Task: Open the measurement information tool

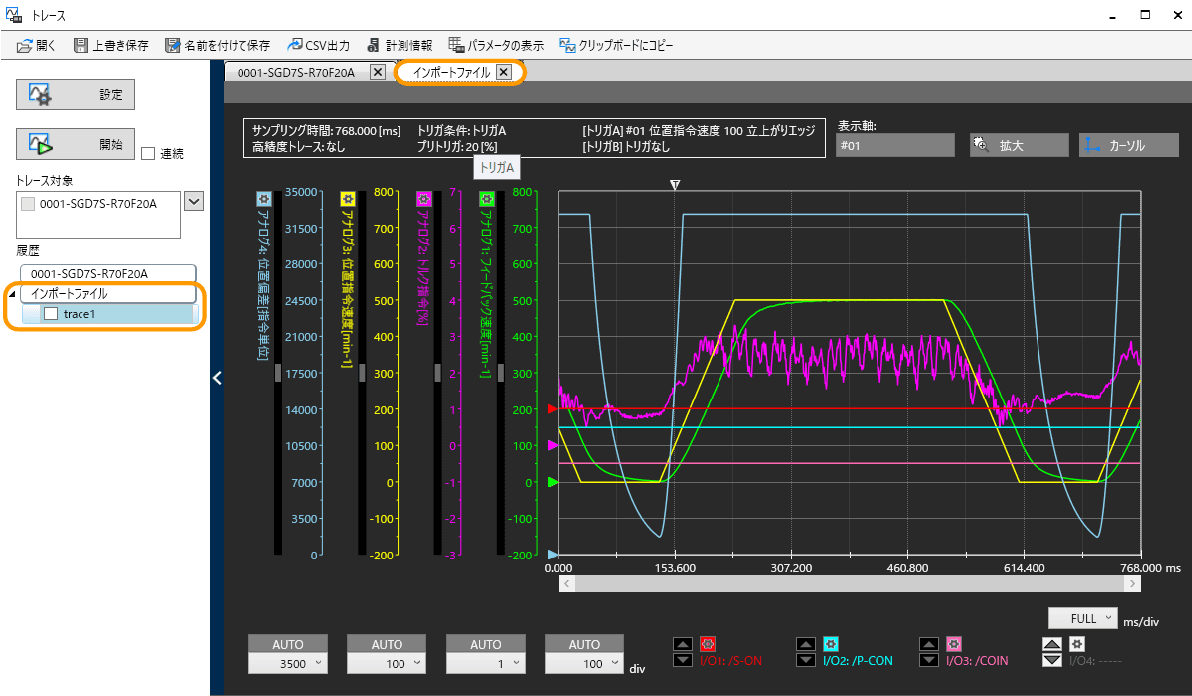Action: 396,45
